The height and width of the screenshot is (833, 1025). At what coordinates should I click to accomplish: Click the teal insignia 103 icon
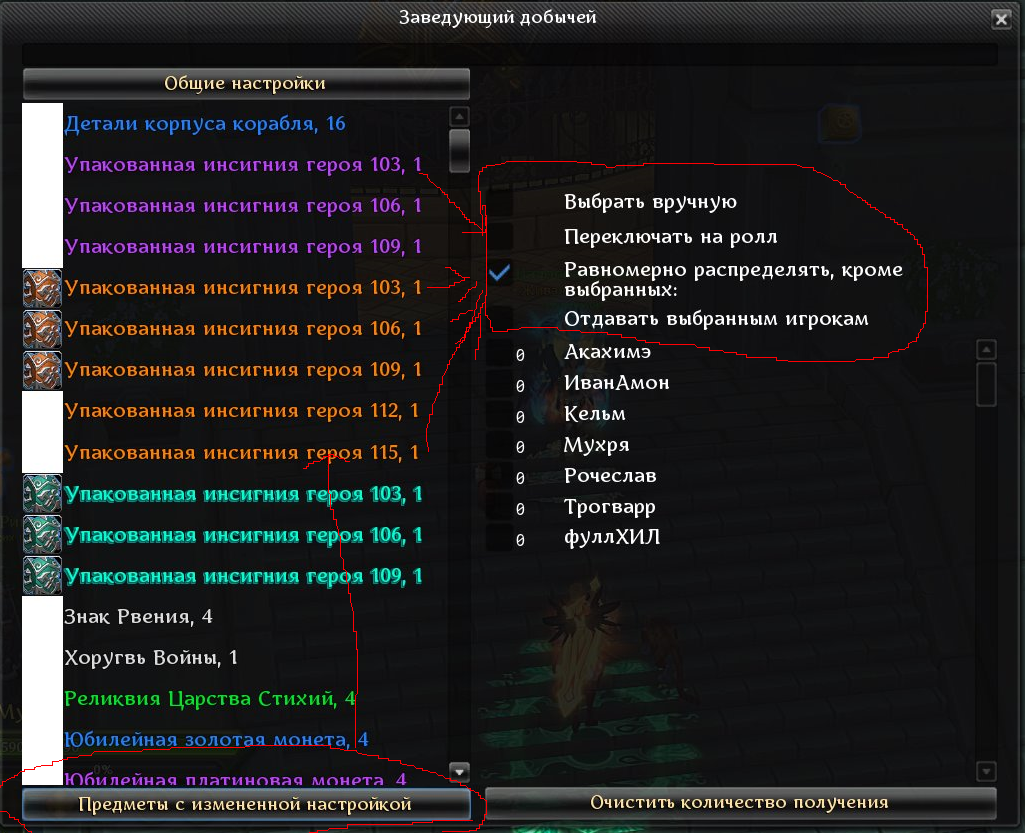pos(42,493)
